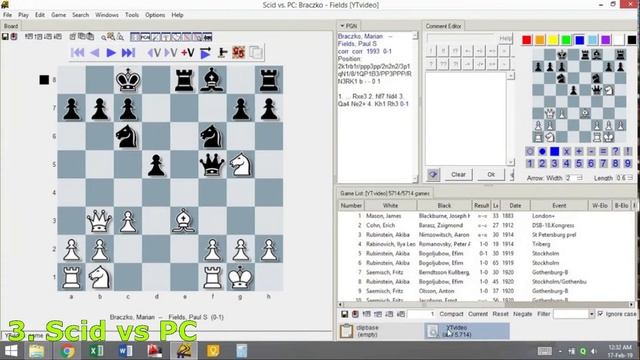
Task: Pick the green color swatch
Action: (x=566, y=40)
